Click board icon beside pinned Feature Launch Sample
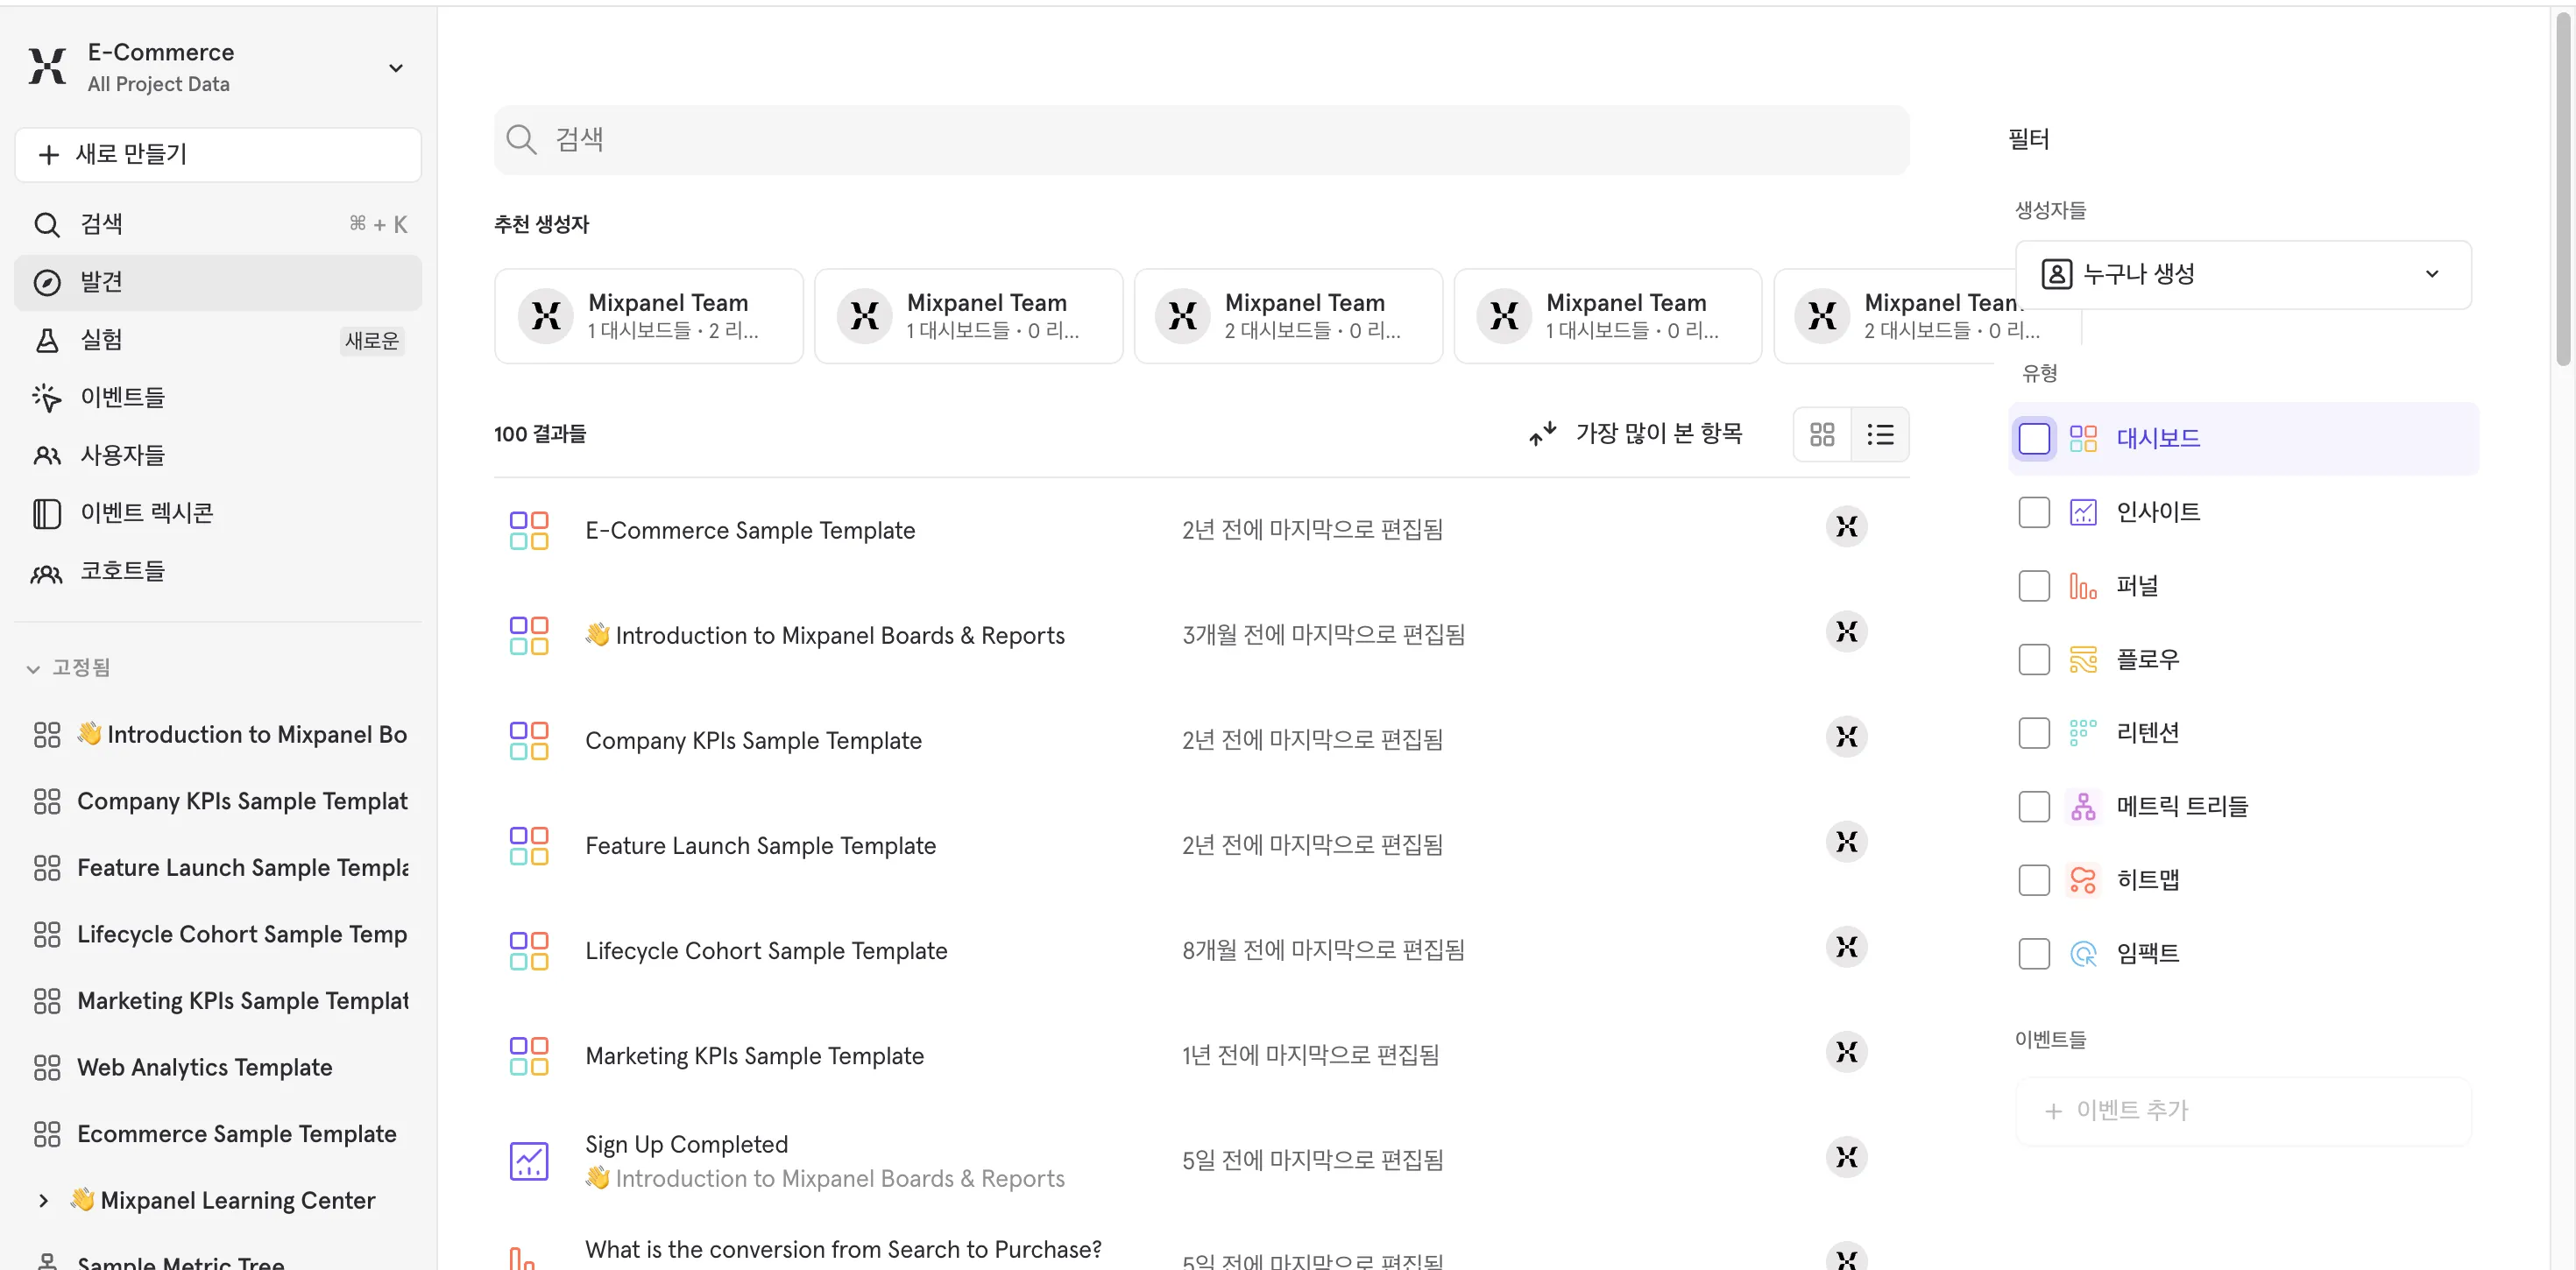The height and width of the screenshot is (1270, 2576). pos(47,868)
